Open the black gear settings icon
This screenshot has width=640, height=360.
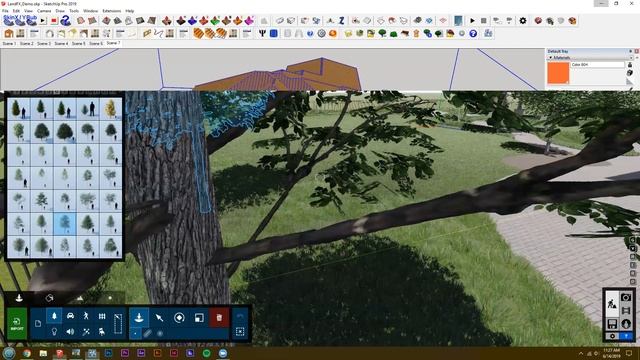pos(523,20)
